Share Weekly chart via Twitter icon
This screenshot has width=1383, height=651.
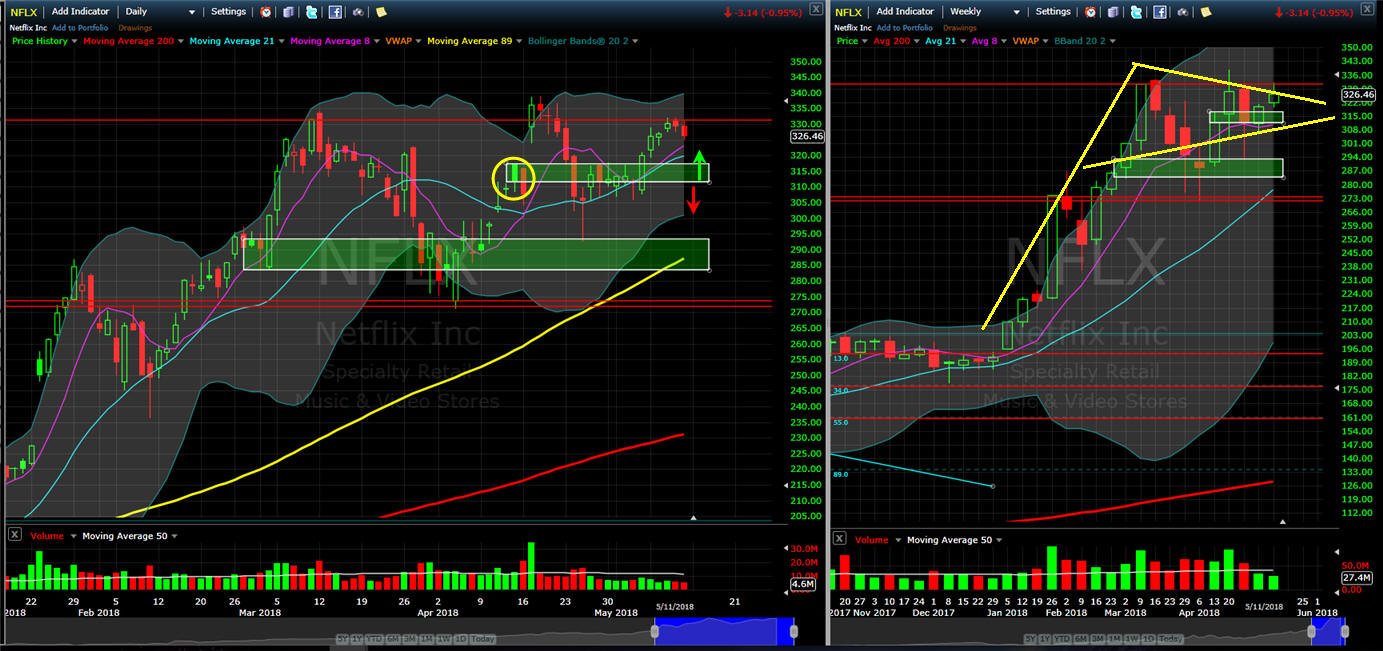1136,12
